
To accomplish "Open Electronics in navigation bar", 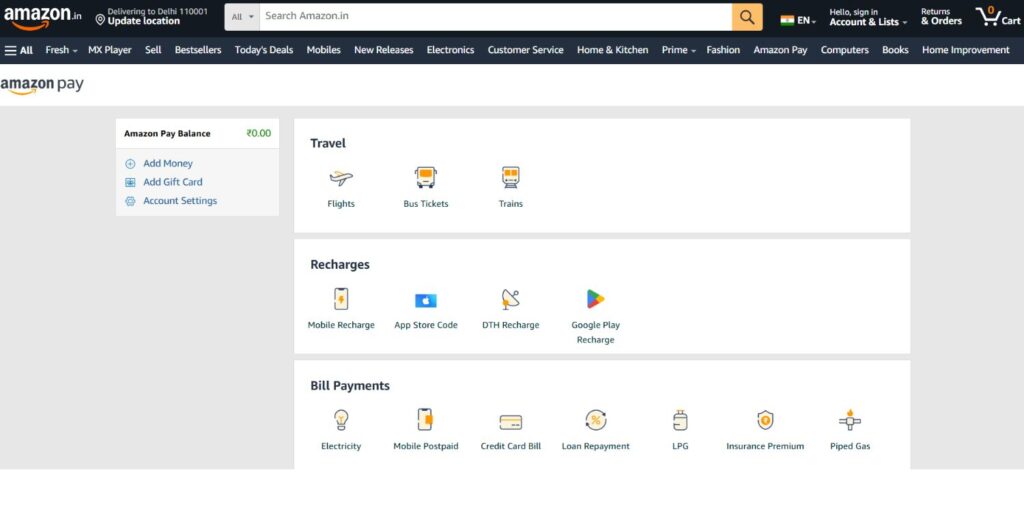I will tap(450, 50).
